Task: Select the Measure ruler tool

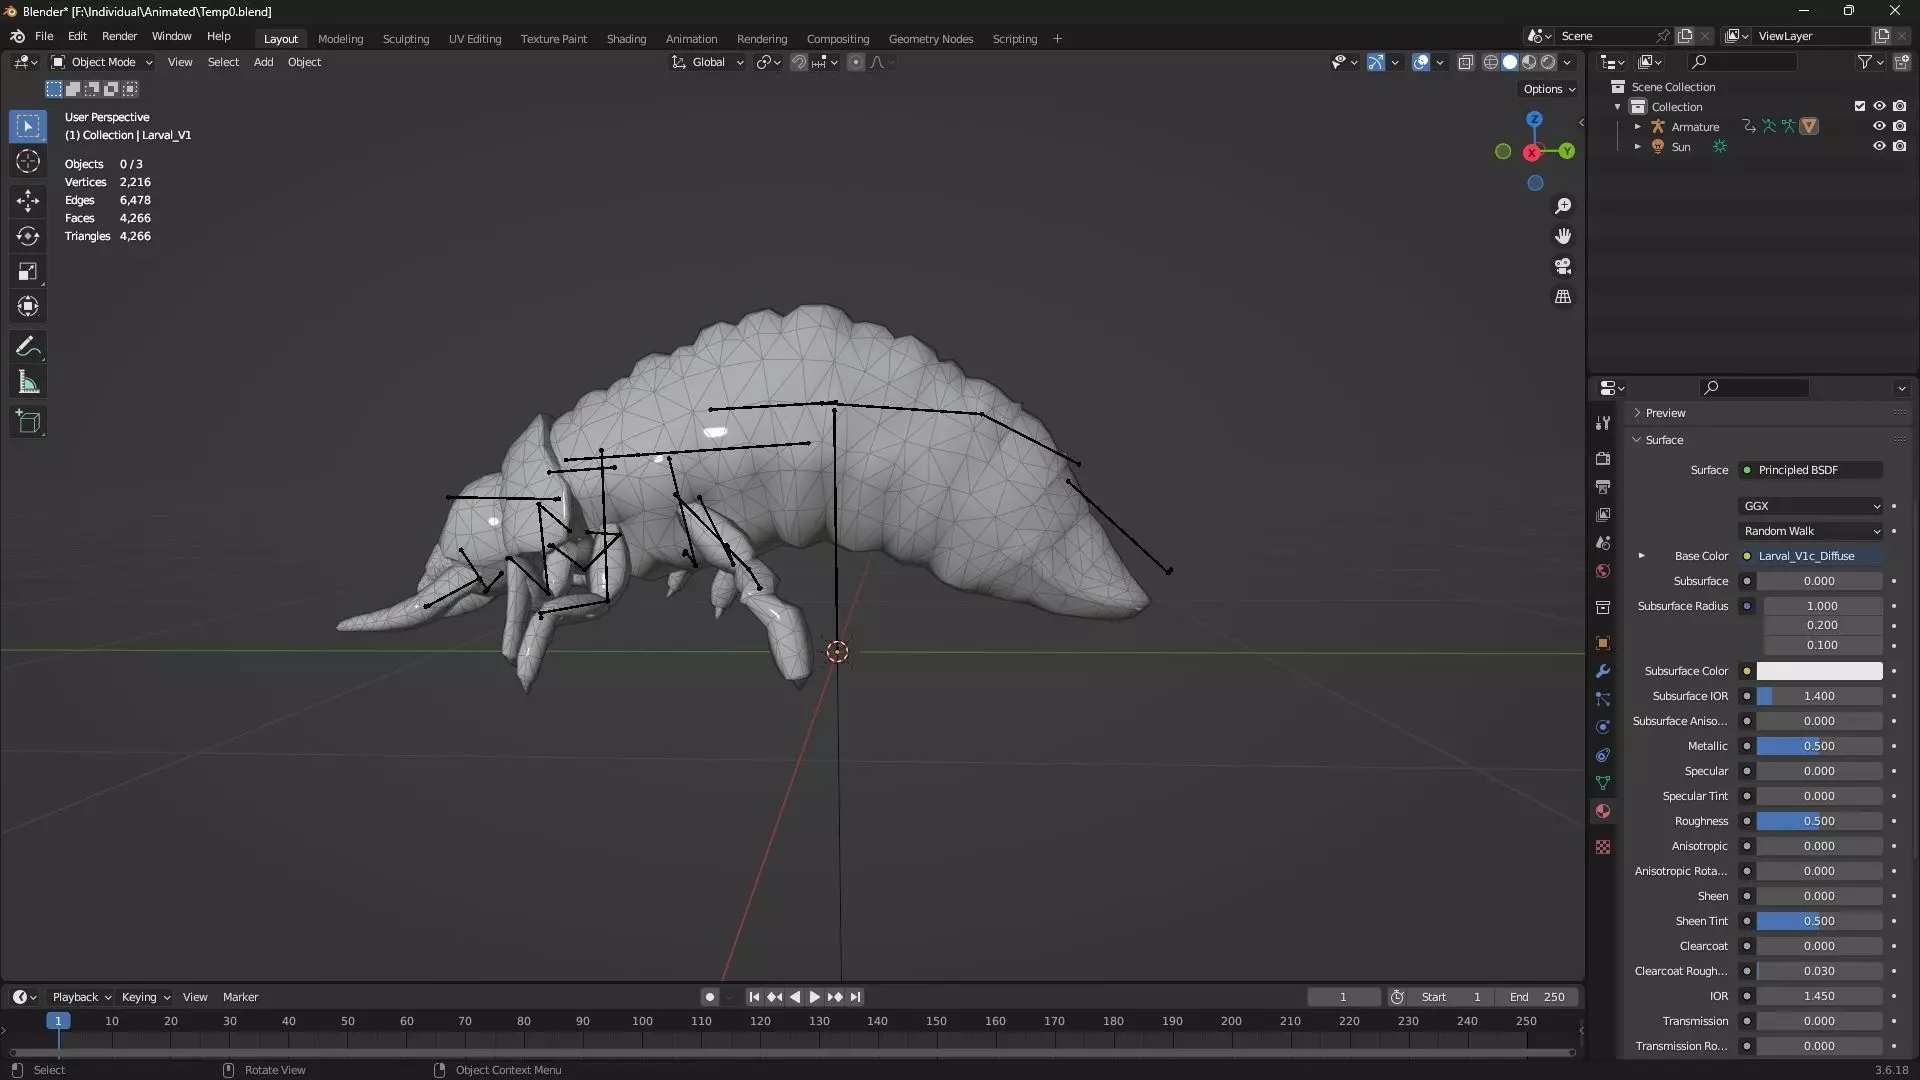Action: [x=28, y=382]
